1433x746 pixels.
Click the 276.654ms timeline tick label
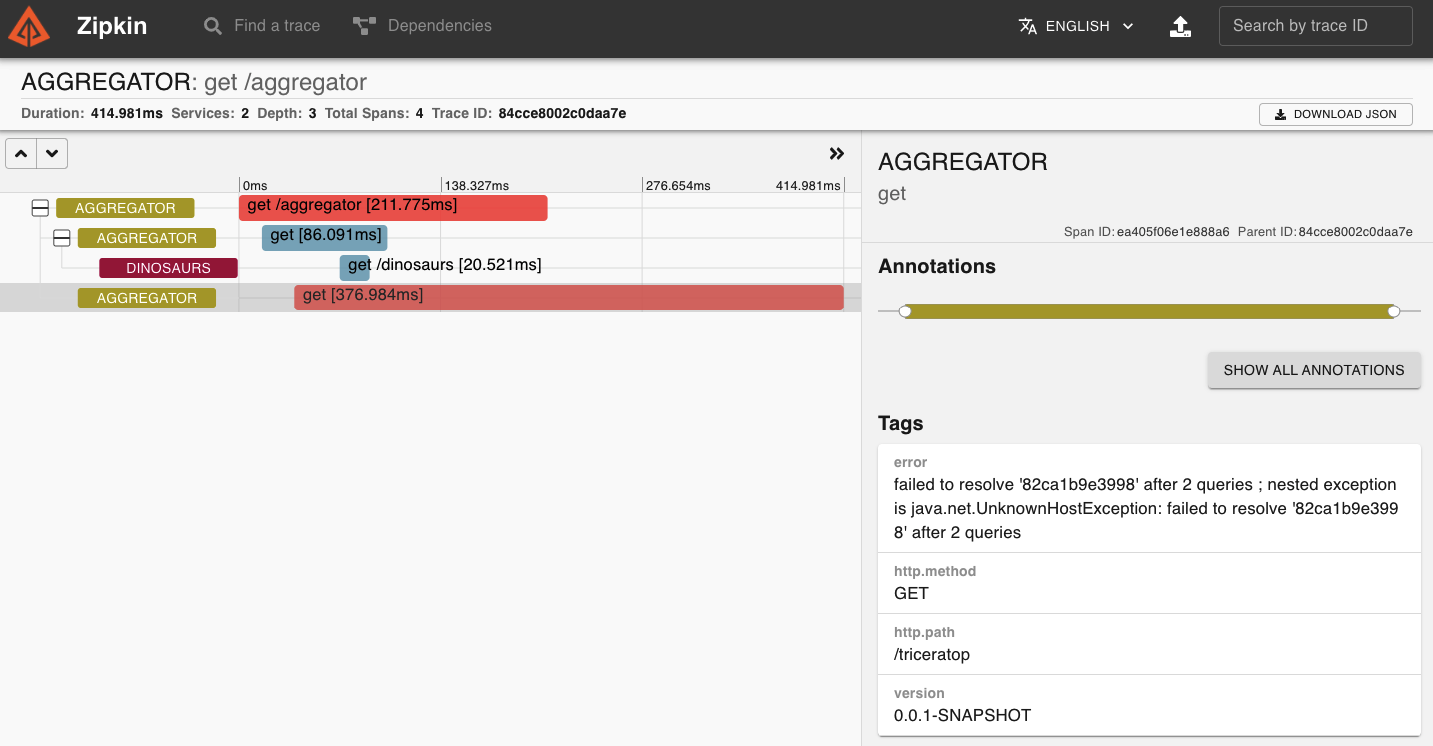[x=678, y=186]
